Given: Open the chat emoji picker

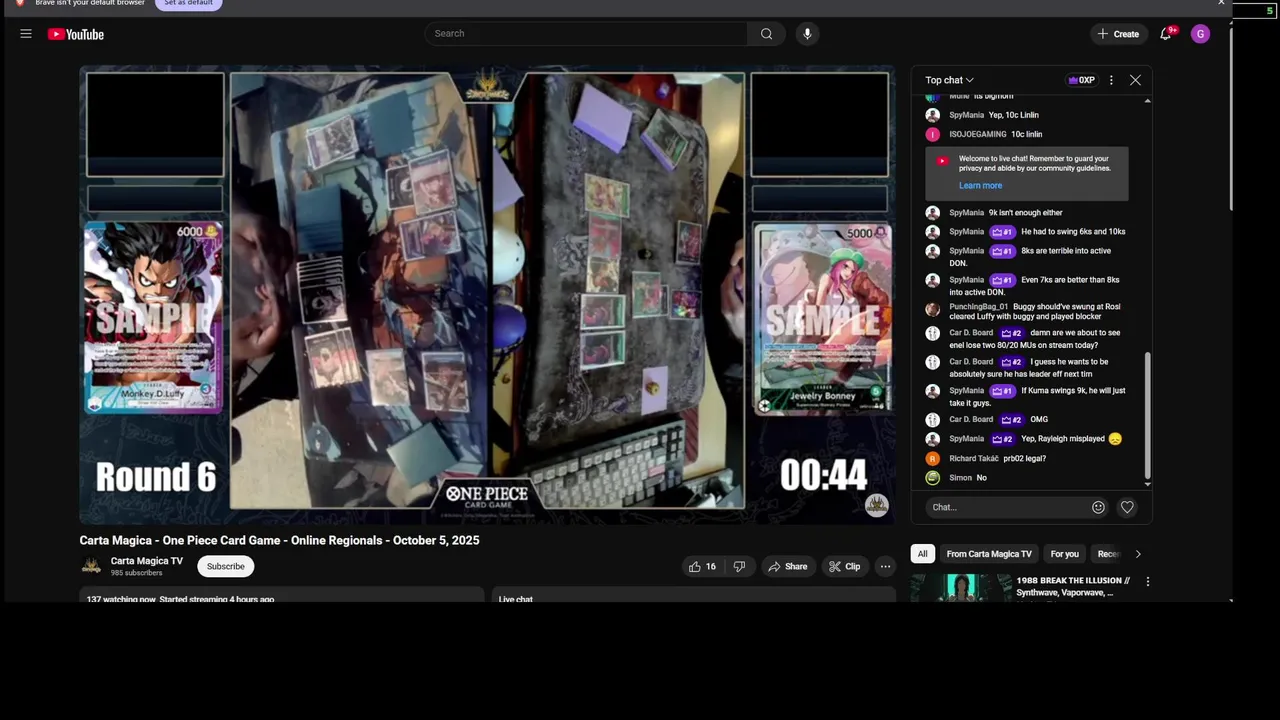Looking at the screenshot, I should click(x=1098, y=507).
